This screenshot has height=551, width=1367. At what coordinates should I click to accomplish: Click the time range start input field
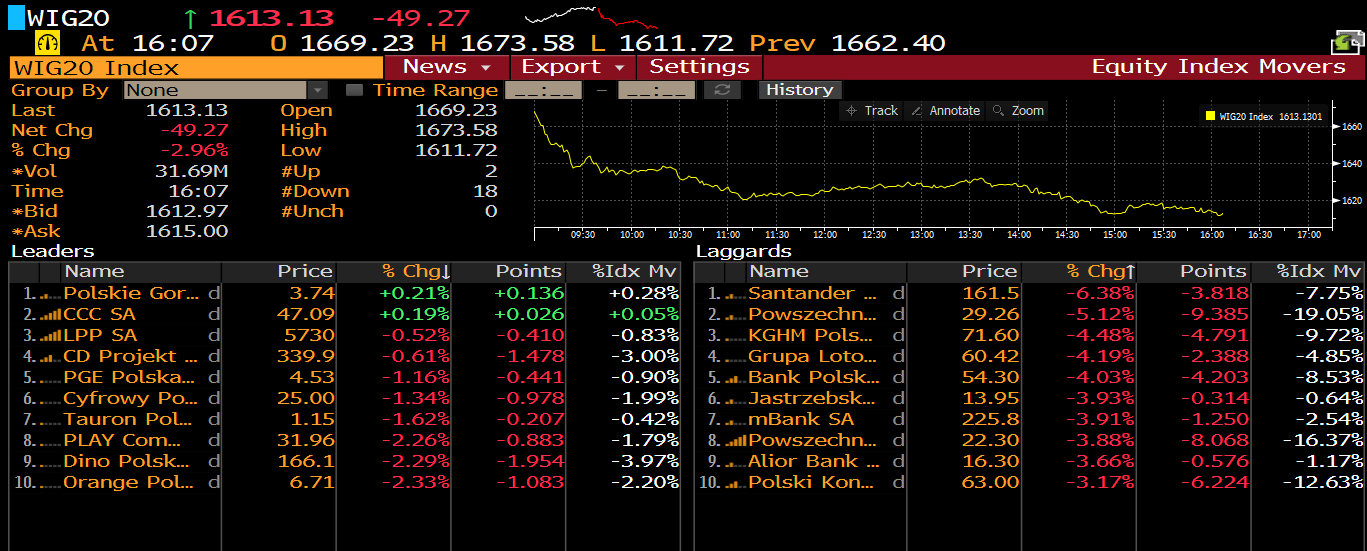click(x=543, y=90)
